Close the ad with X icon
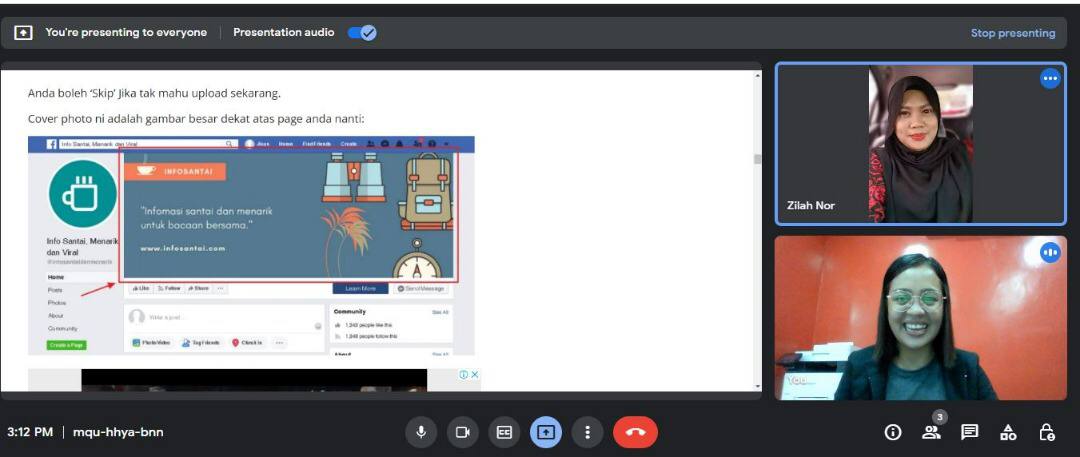 (x=475, y=374)
